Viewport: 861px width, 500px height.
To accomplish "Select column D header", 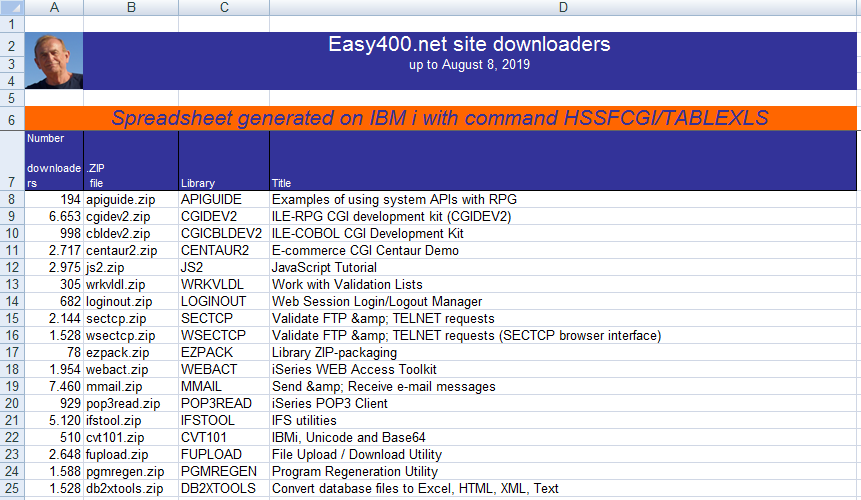I will click(563, 7).
